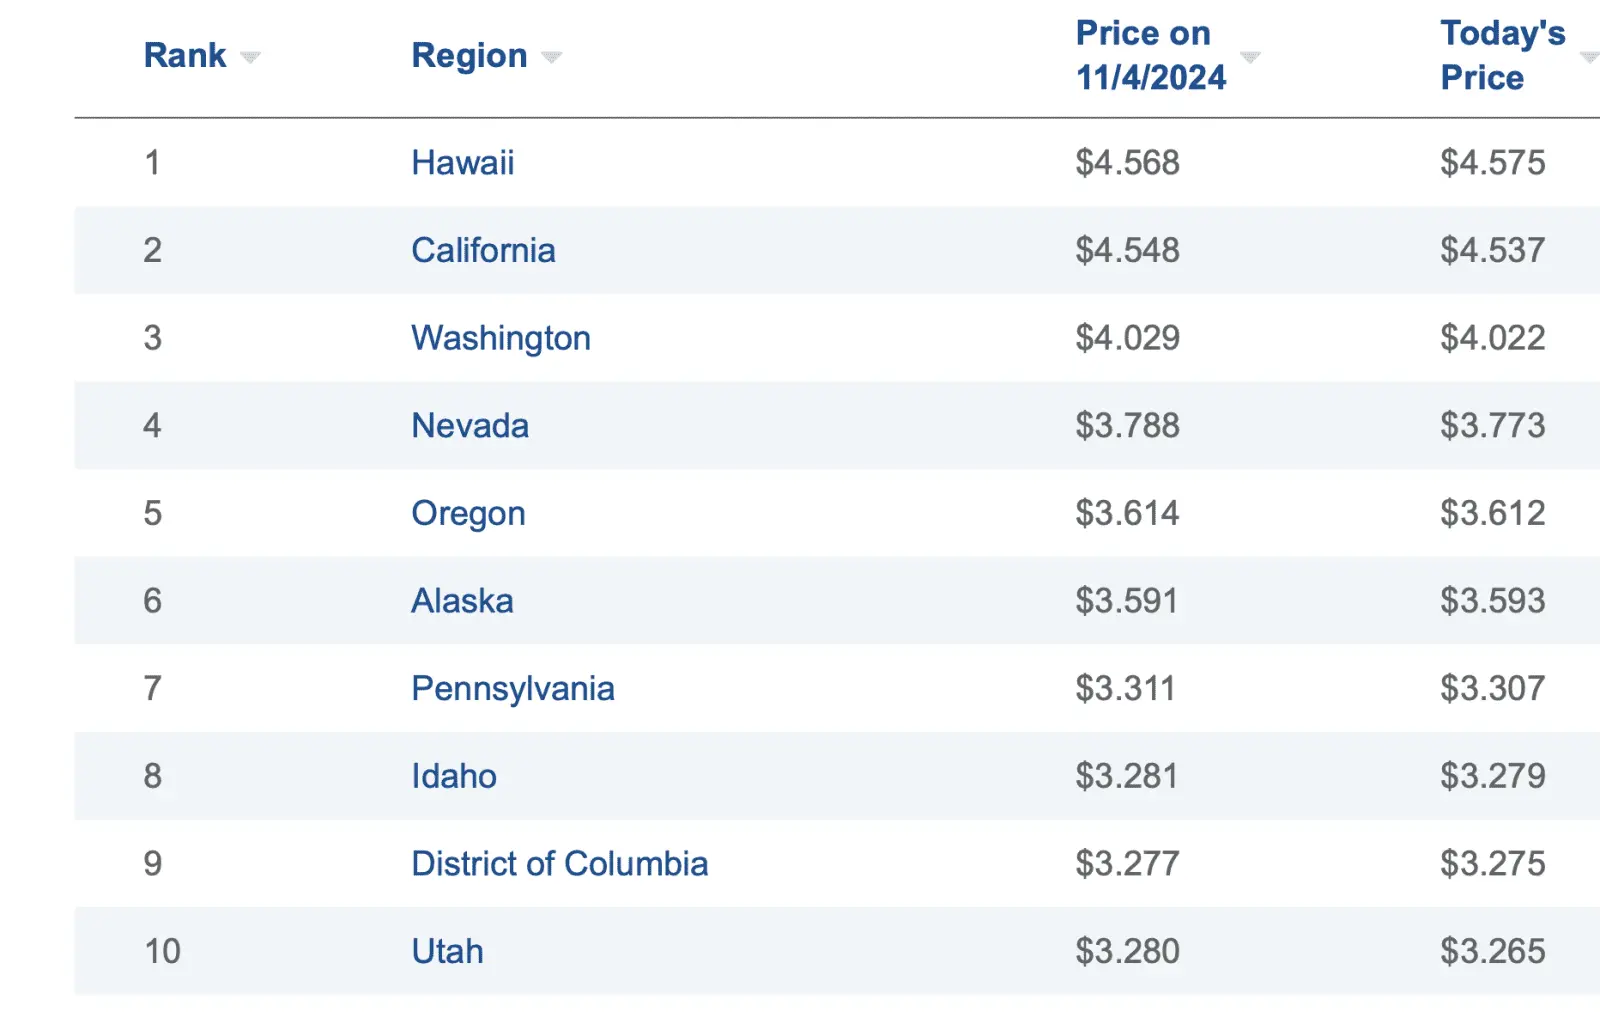Visit the Pennsylvania region link
Screen dimensions: 1600x1012
(x=513, y=689)
